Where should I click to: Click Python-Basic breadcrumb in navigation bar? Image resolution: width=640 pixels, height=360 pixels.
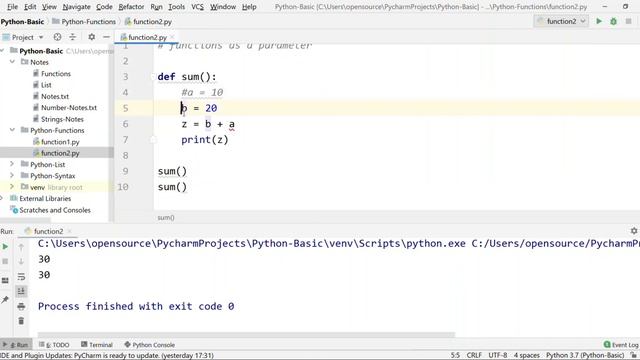coord(22,22)
